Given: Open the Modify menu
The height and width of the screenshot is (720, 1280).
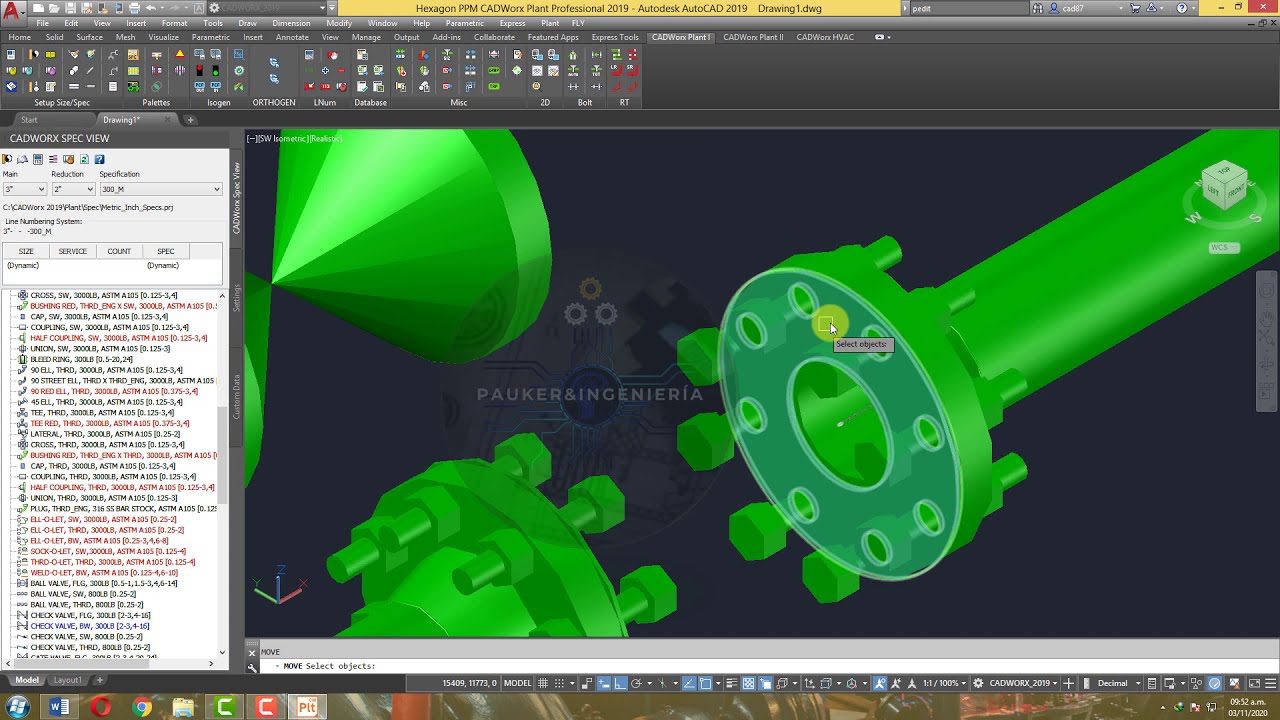Looking at the screenshot, I should 339,23.
